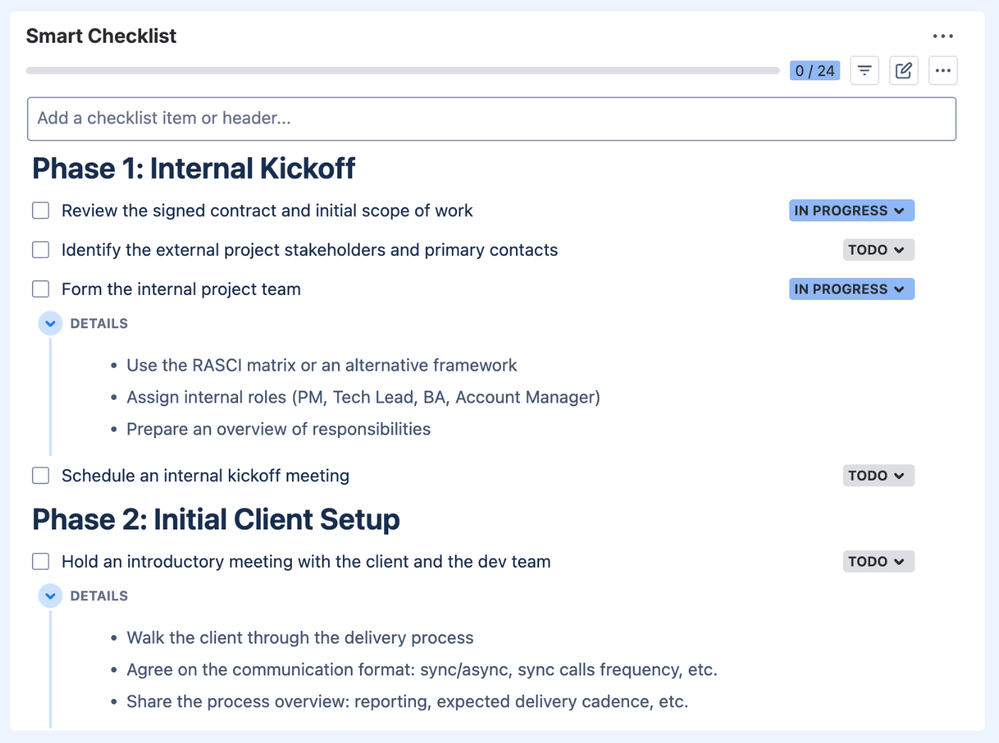Viewport: 999px width, 743px height.
Task: Open TODO status dropdown for Hold an introductory meeting
Action: pyautogui.click(x=879, y=561)
